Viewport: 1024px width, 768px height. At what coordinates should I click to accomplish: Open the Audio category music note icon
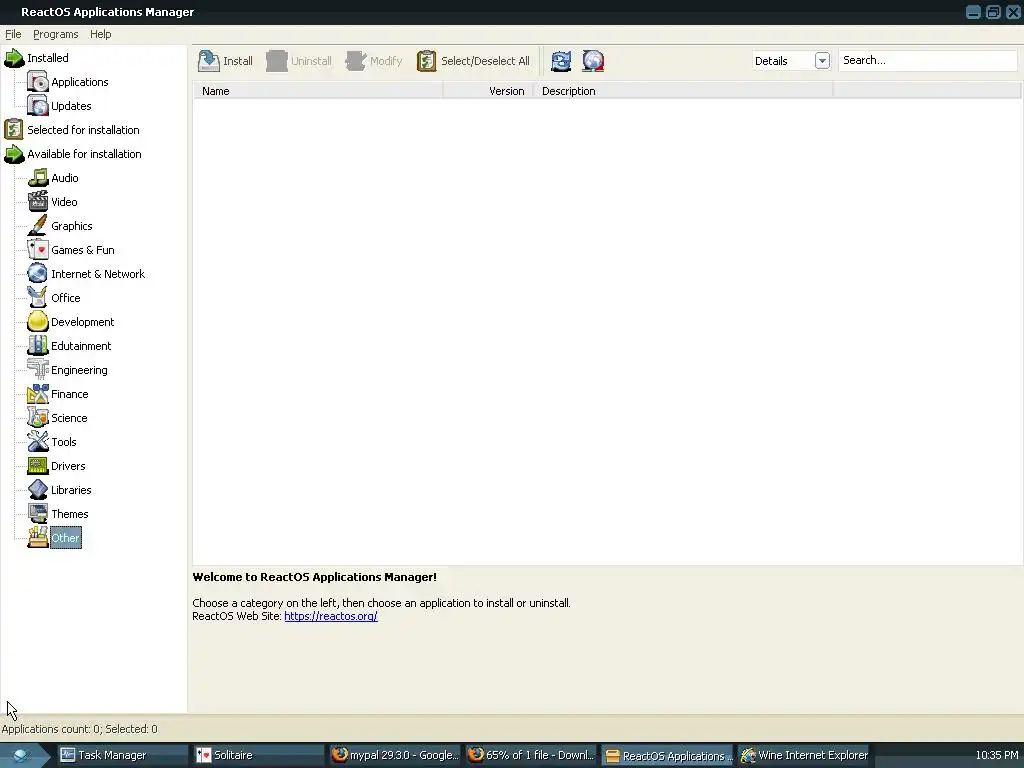(x=38, y=178)
